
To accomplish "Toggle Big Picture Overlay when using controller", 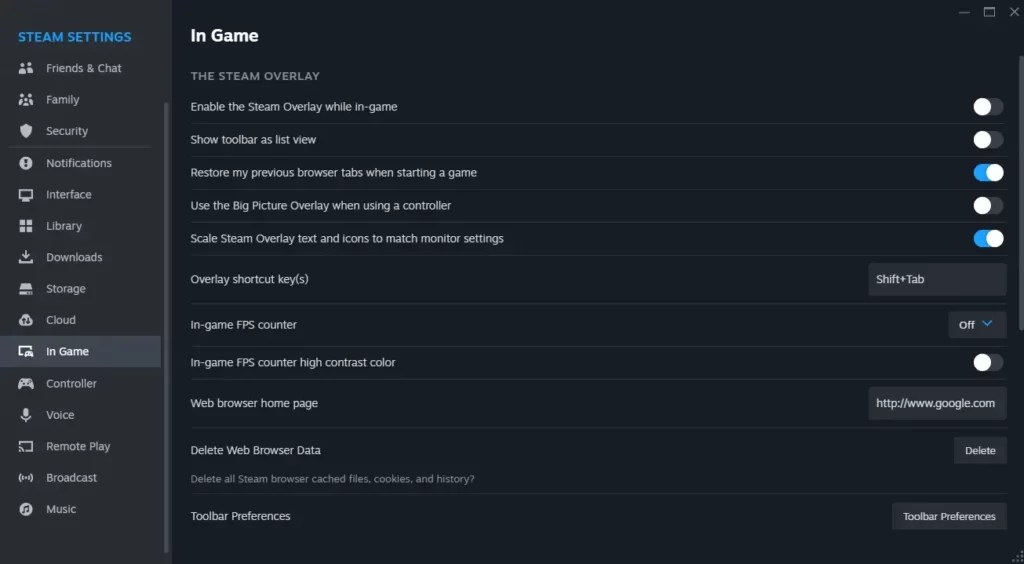I will (x=988, y=205).
